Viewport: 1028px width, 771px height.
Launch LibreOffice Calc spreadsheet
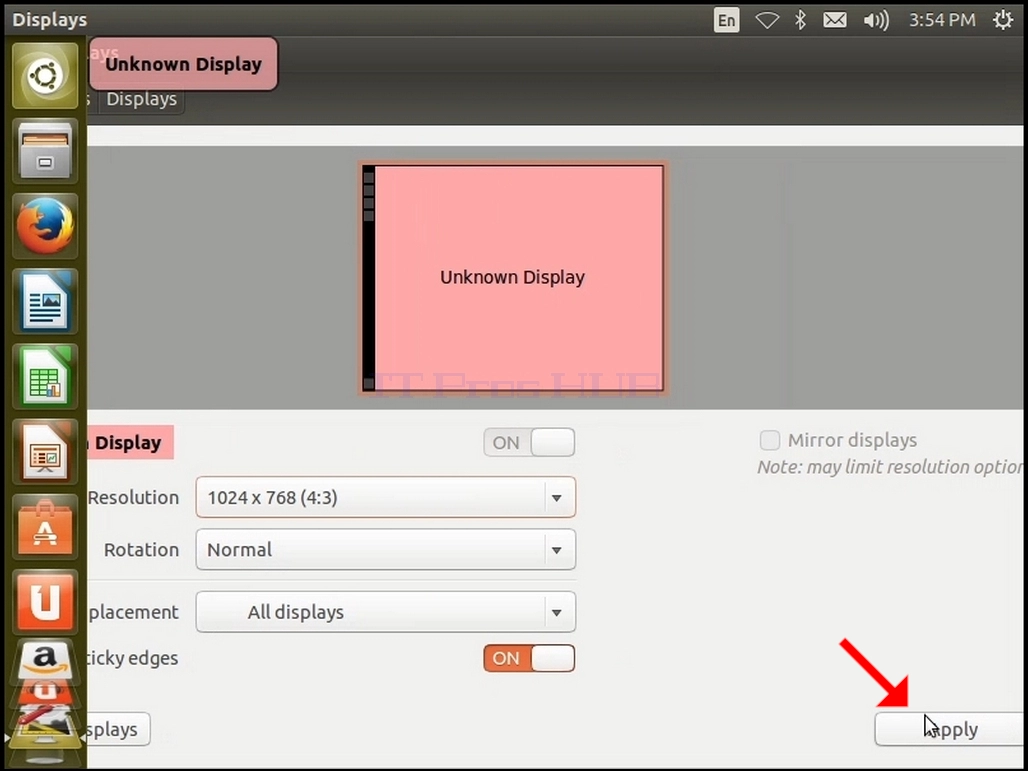45,376
